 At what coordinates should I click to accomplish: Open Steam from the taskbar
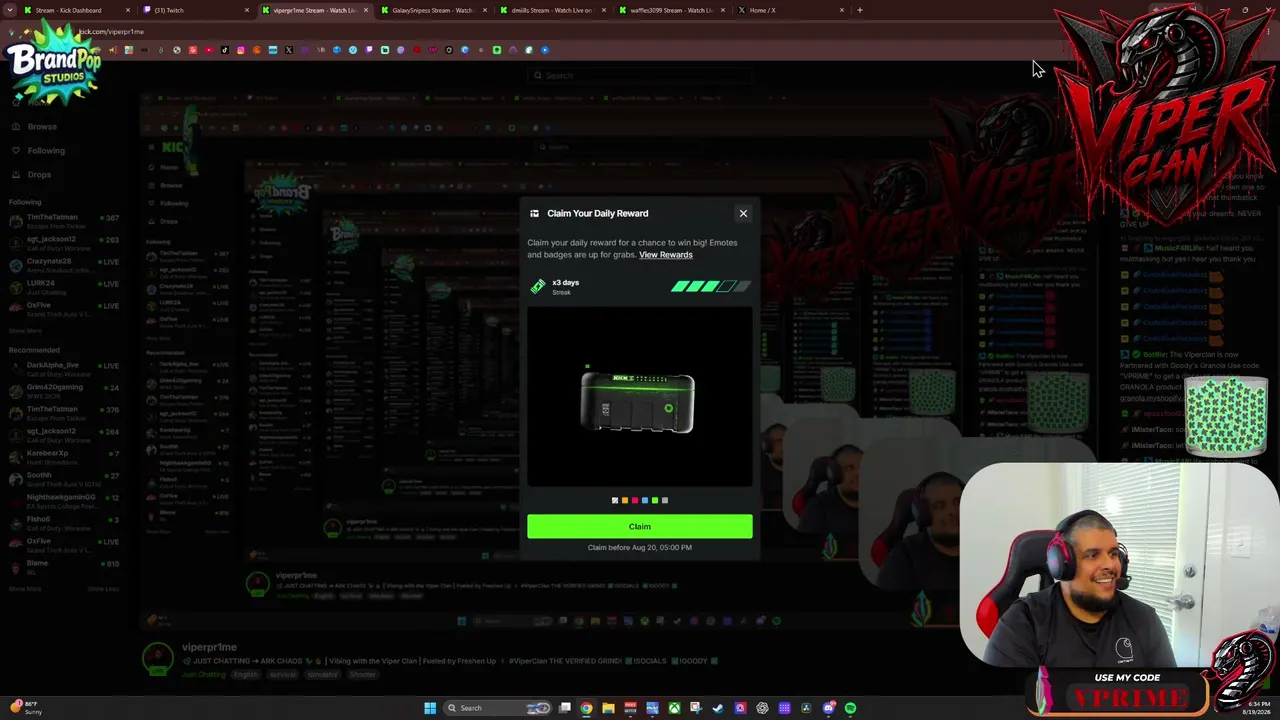(718, 708)
